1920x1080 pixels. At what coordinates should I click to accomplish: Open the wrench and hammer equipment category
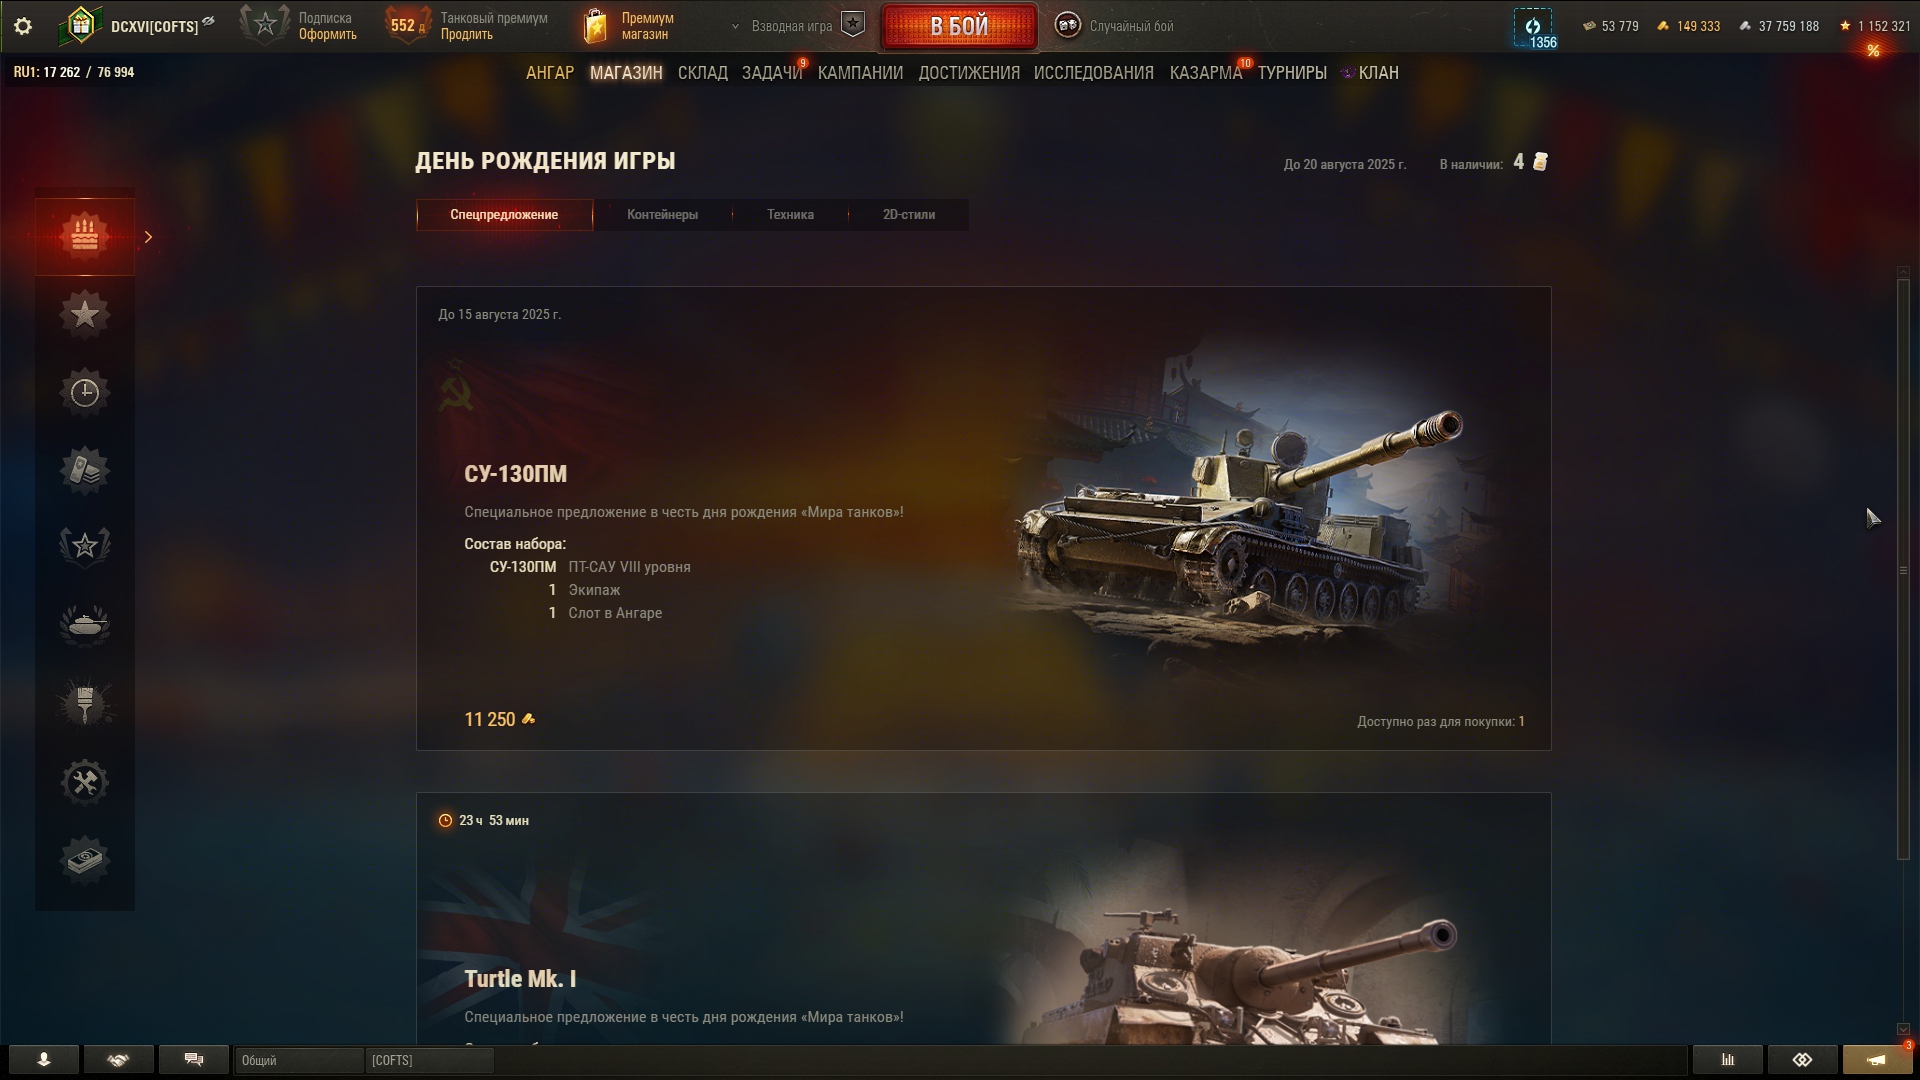pos(85,782)
